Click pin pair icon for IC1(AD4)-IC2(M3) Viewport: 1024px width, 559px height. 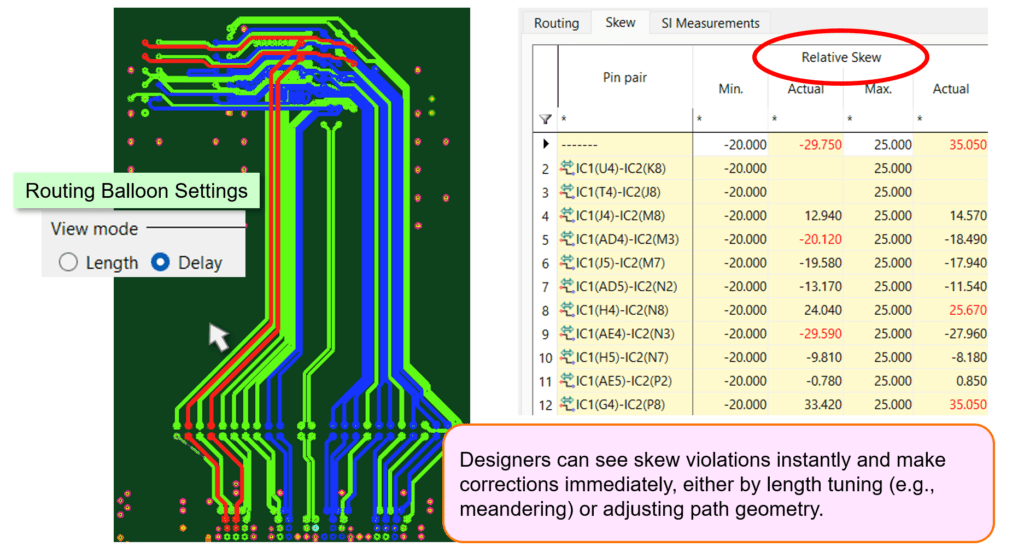click(566, 238)
